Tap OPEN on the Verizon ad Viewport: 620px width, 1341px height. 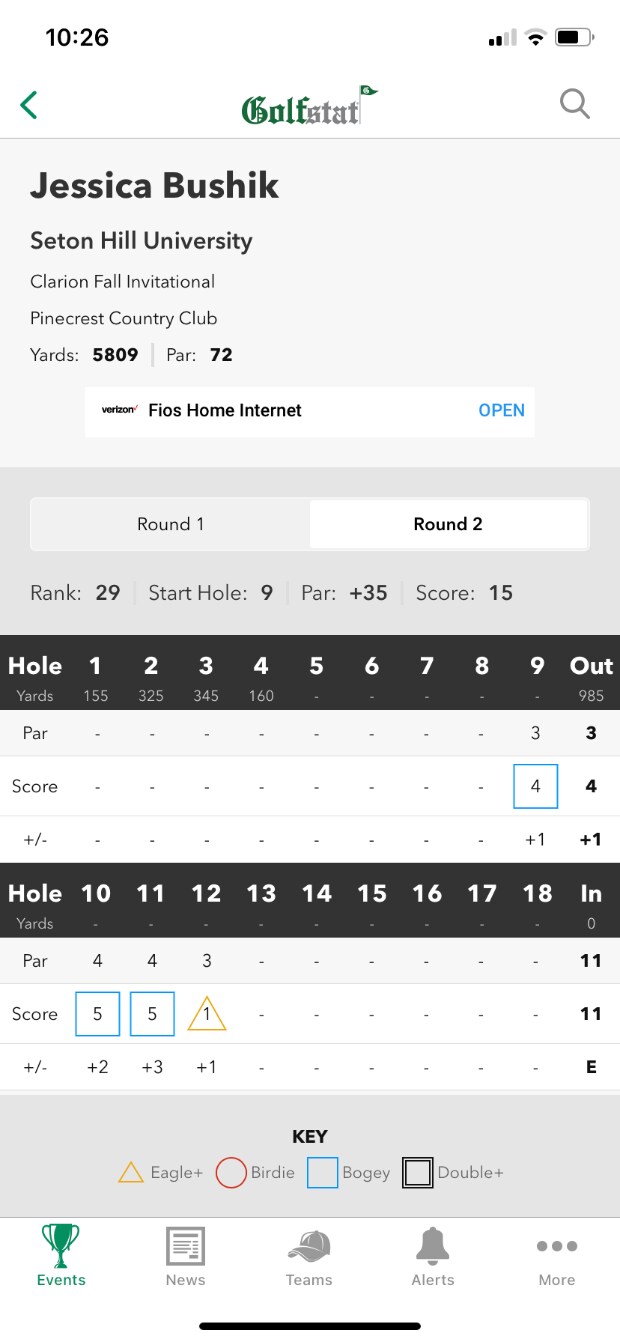[x=501, y=410]
